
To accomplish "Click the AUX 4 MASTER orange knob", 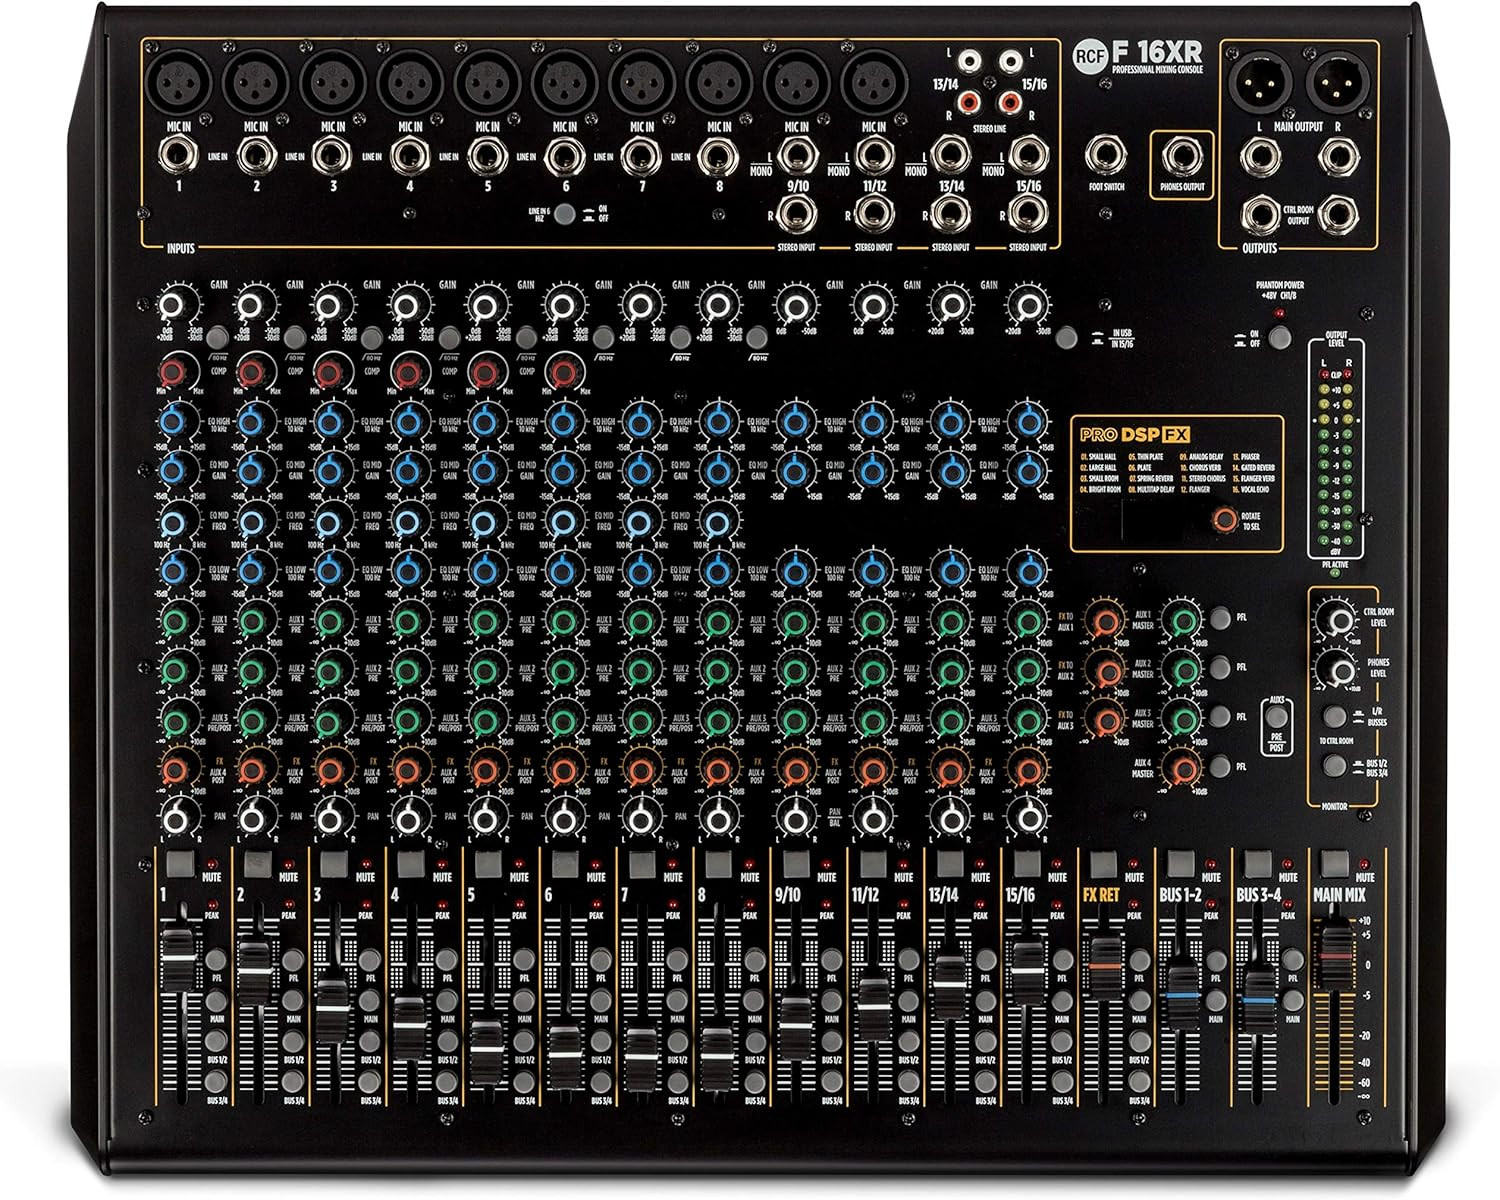I will tap(1184, 768).
